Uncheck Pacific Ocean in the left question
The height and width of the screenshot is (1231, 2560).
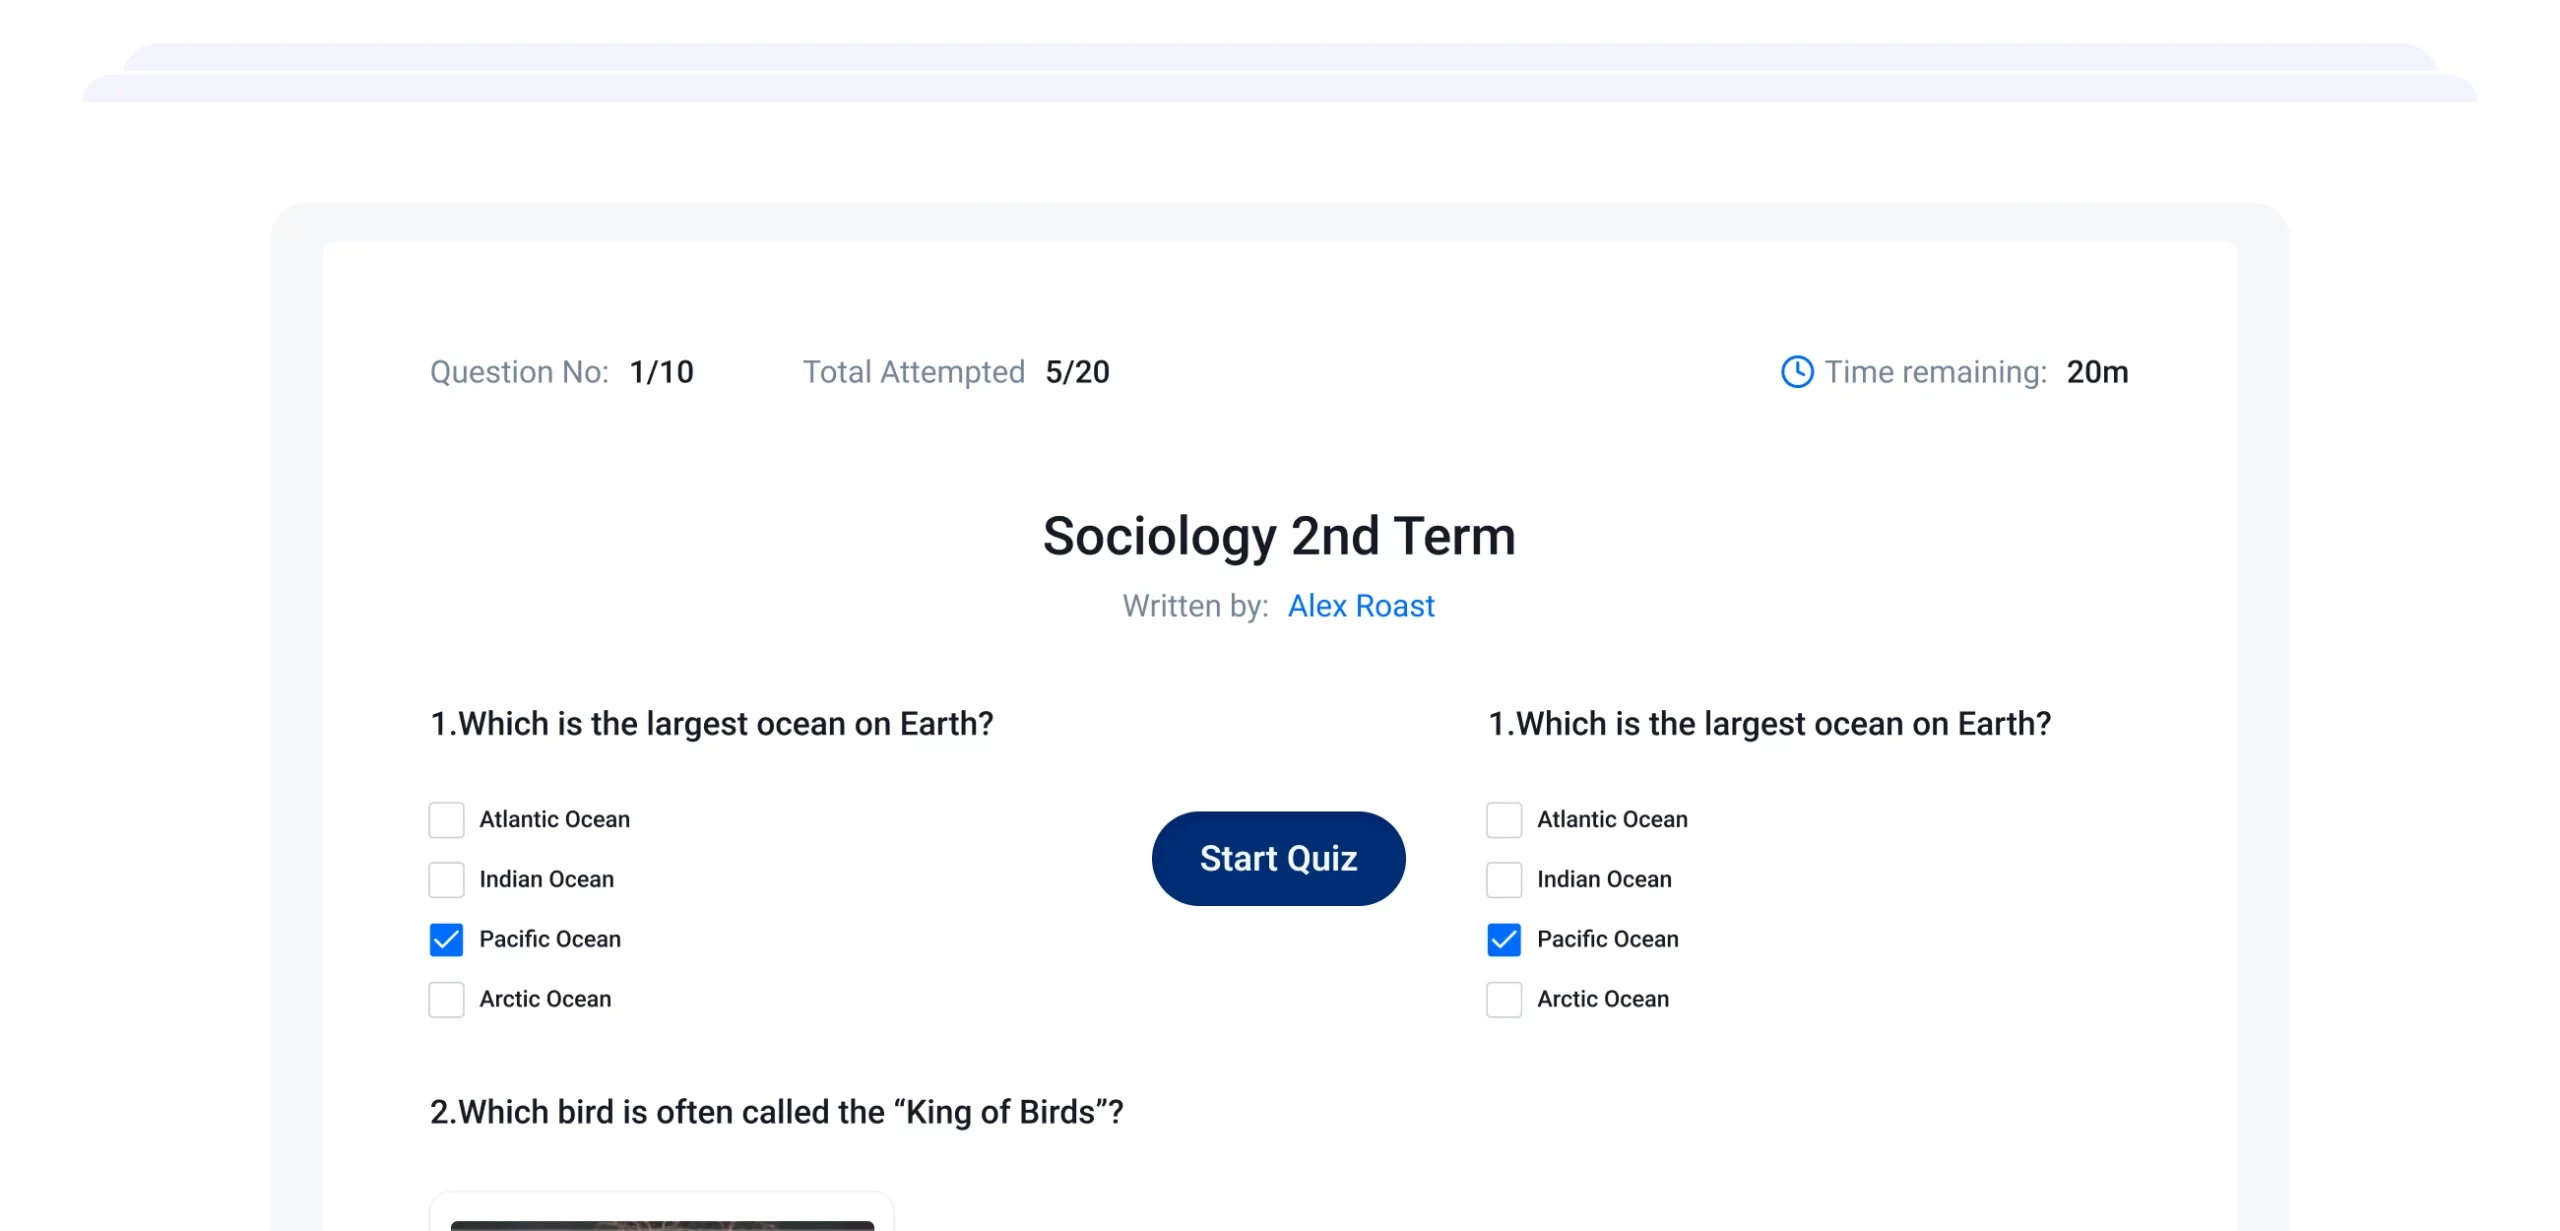click(446, 940)
